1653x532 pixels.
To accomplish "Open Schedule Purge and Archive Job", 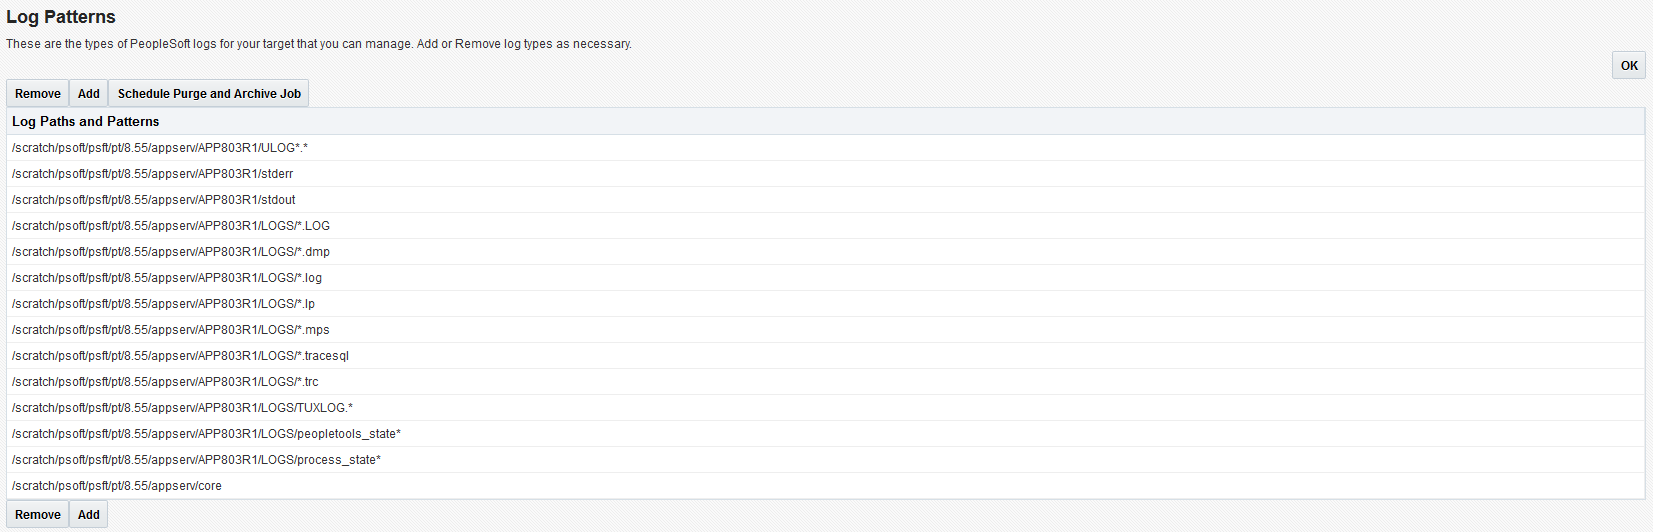I will pos(209,94).
